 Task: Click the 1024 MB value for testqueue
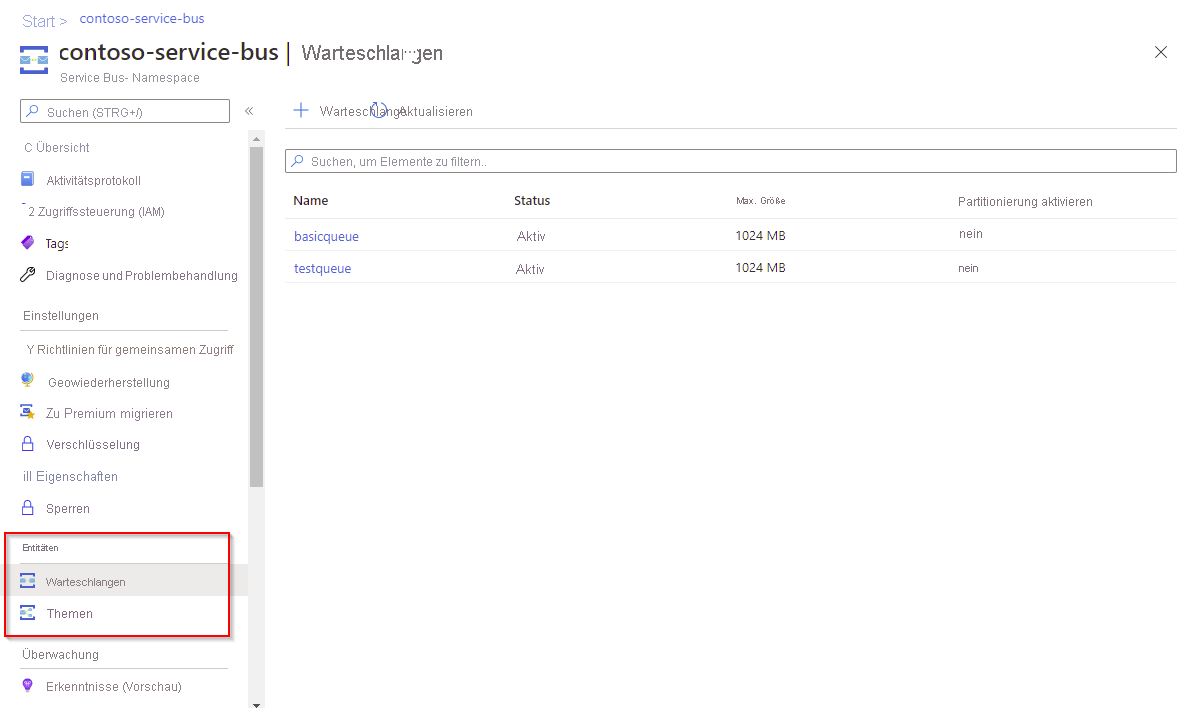tap(760, 267)
